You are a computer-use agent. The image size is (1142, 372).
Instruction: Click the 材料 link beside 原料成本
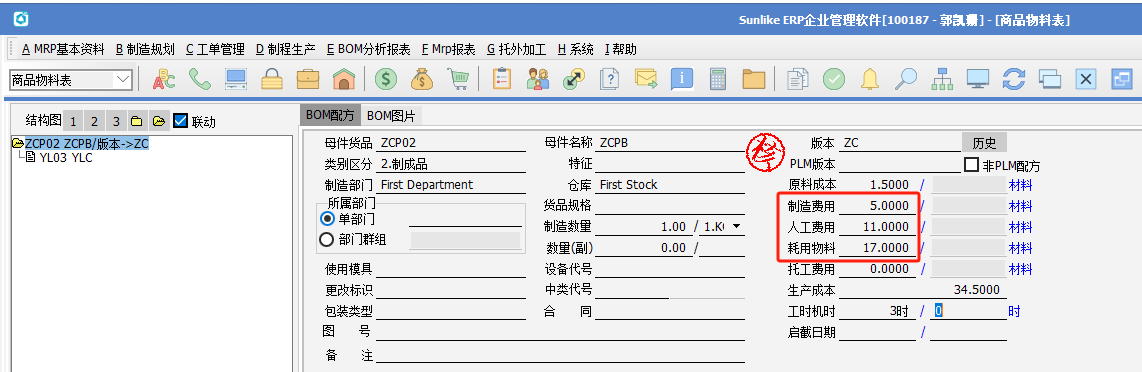tap(1020, 185)
